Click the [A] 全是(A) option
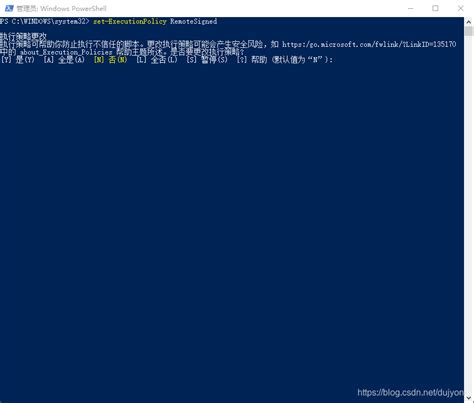The image size is (474, 403). (64, 60)
